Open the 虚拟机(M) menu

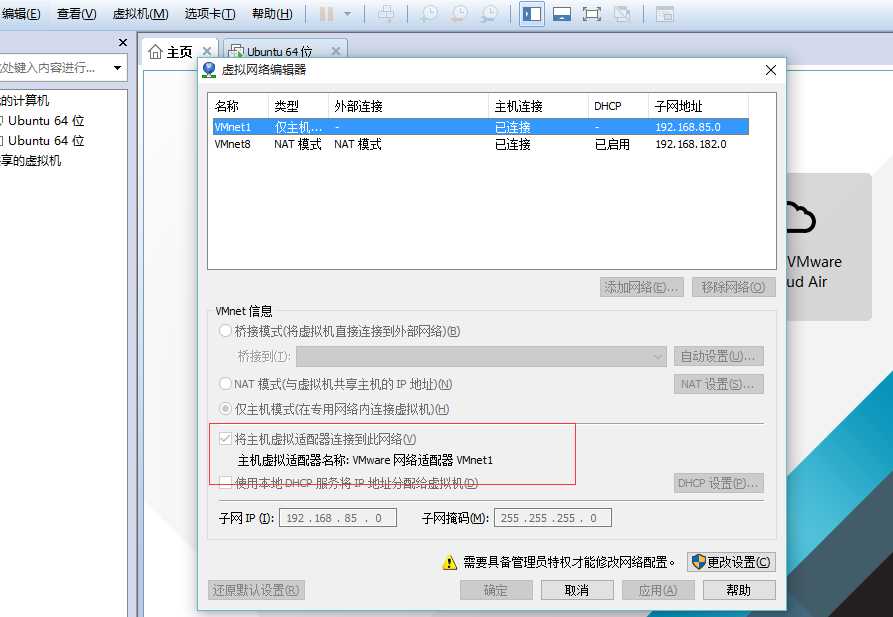140,14
